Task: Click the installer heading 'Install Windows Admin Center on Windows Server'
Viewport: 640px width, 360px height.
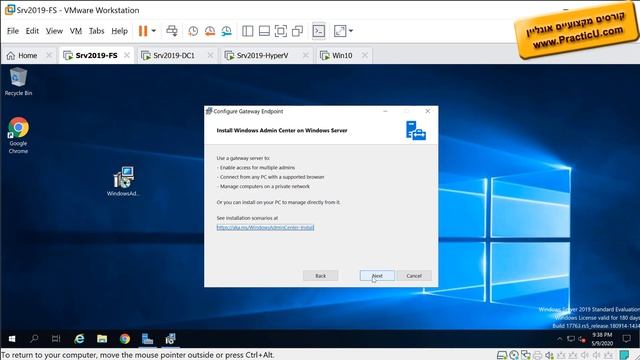Action: 282,131
